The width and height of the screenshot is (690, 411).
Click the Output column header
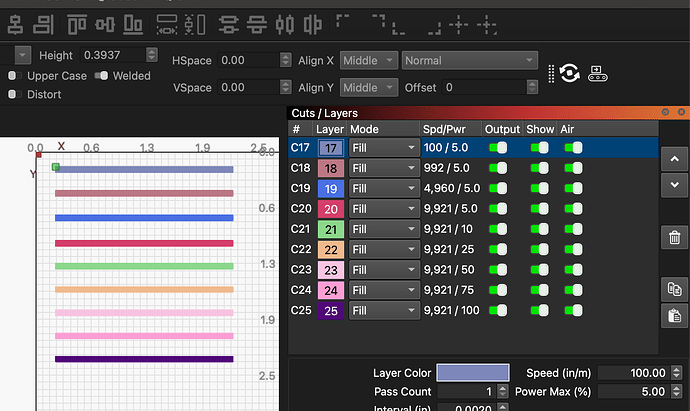(x=502, y=129)
